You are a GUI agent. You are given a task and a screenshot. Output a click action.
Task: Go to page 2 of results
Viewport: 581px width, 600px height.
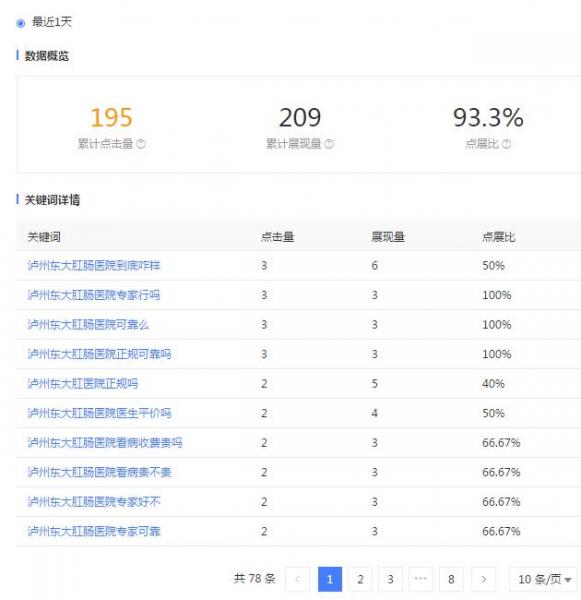(360, 579)
